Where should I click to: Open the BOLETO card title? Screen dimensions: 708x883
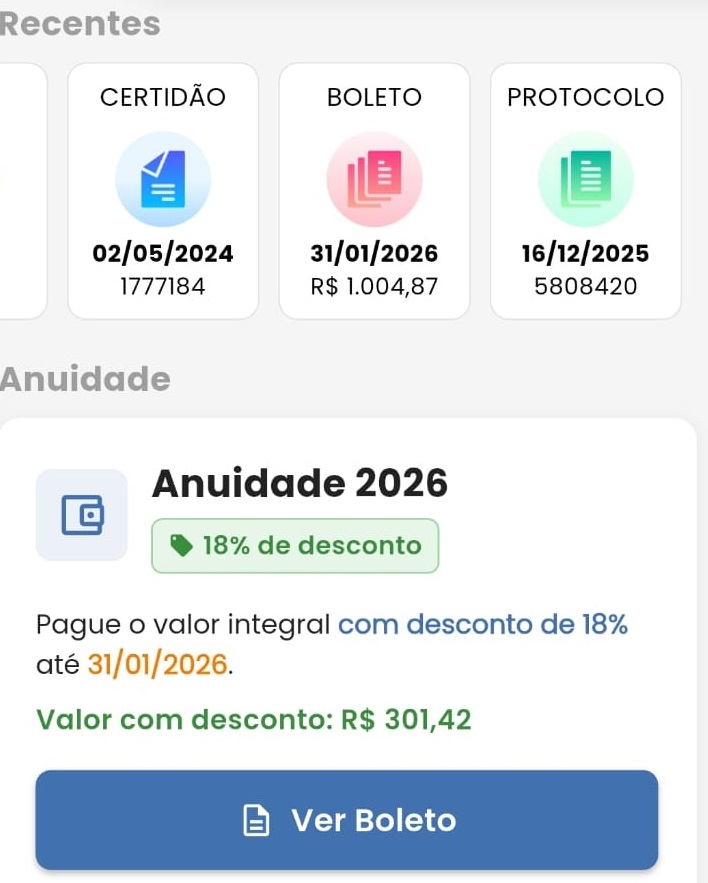375,97
